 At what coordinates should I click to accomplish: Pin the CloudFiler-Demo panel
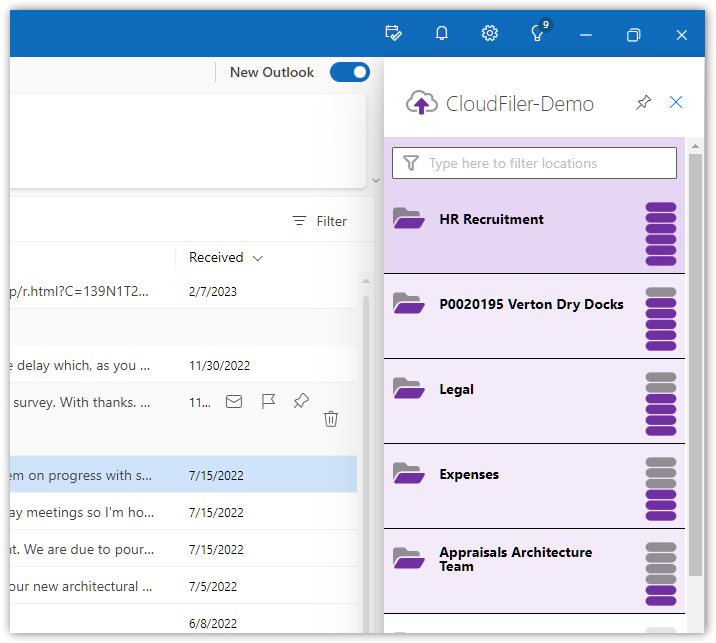click(x=644, y=103)
